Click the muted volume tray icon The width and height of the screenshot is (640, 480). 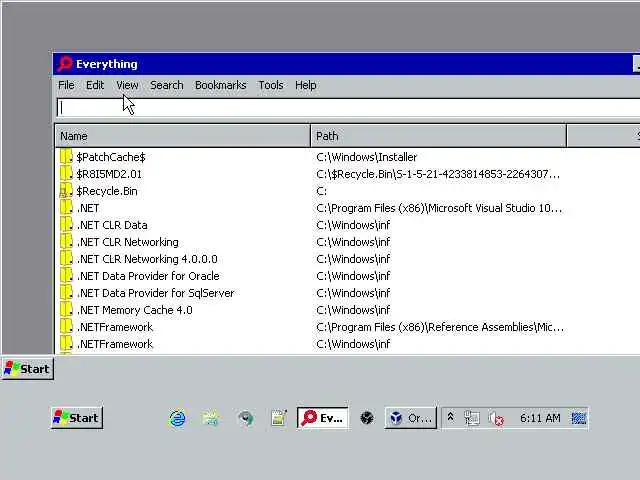(496, 418)
